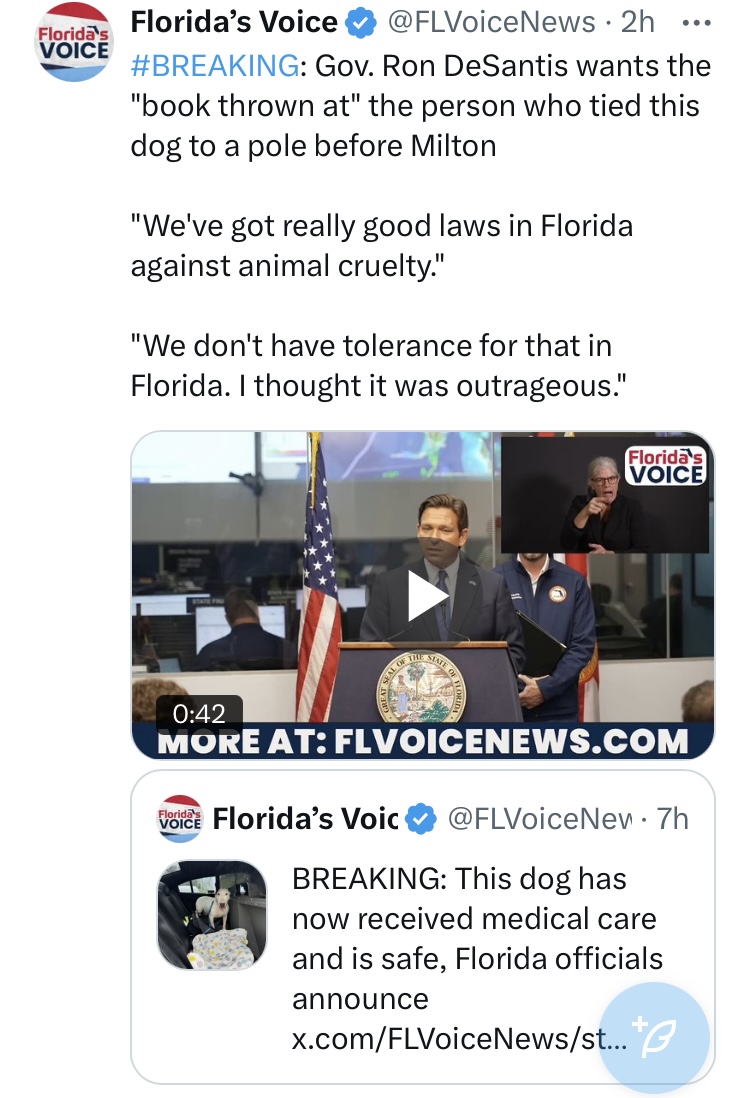The height and width of the screenshot is (1098, 750).
Task: Open Florida's Voice profile avatar
Action: click(74, 42)
